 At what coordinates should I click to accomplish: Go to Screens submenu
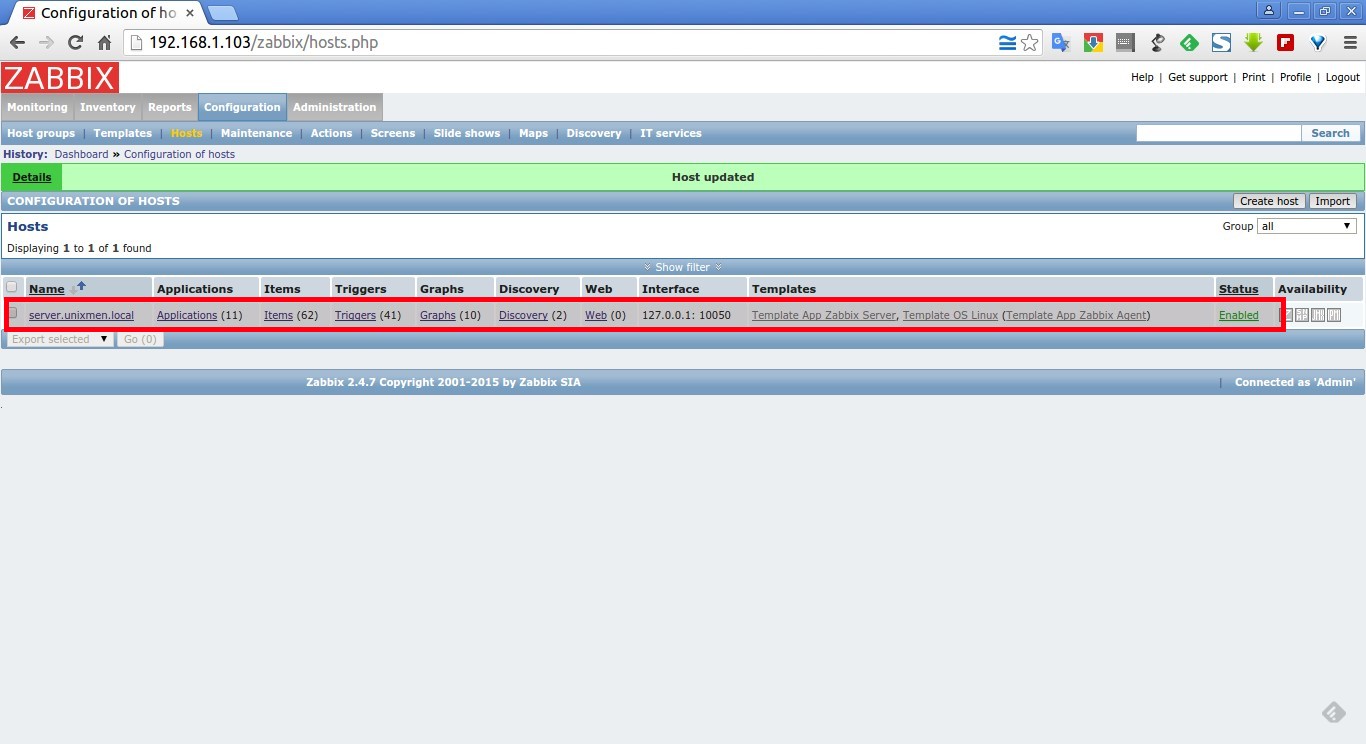click(x=393, y=133)
